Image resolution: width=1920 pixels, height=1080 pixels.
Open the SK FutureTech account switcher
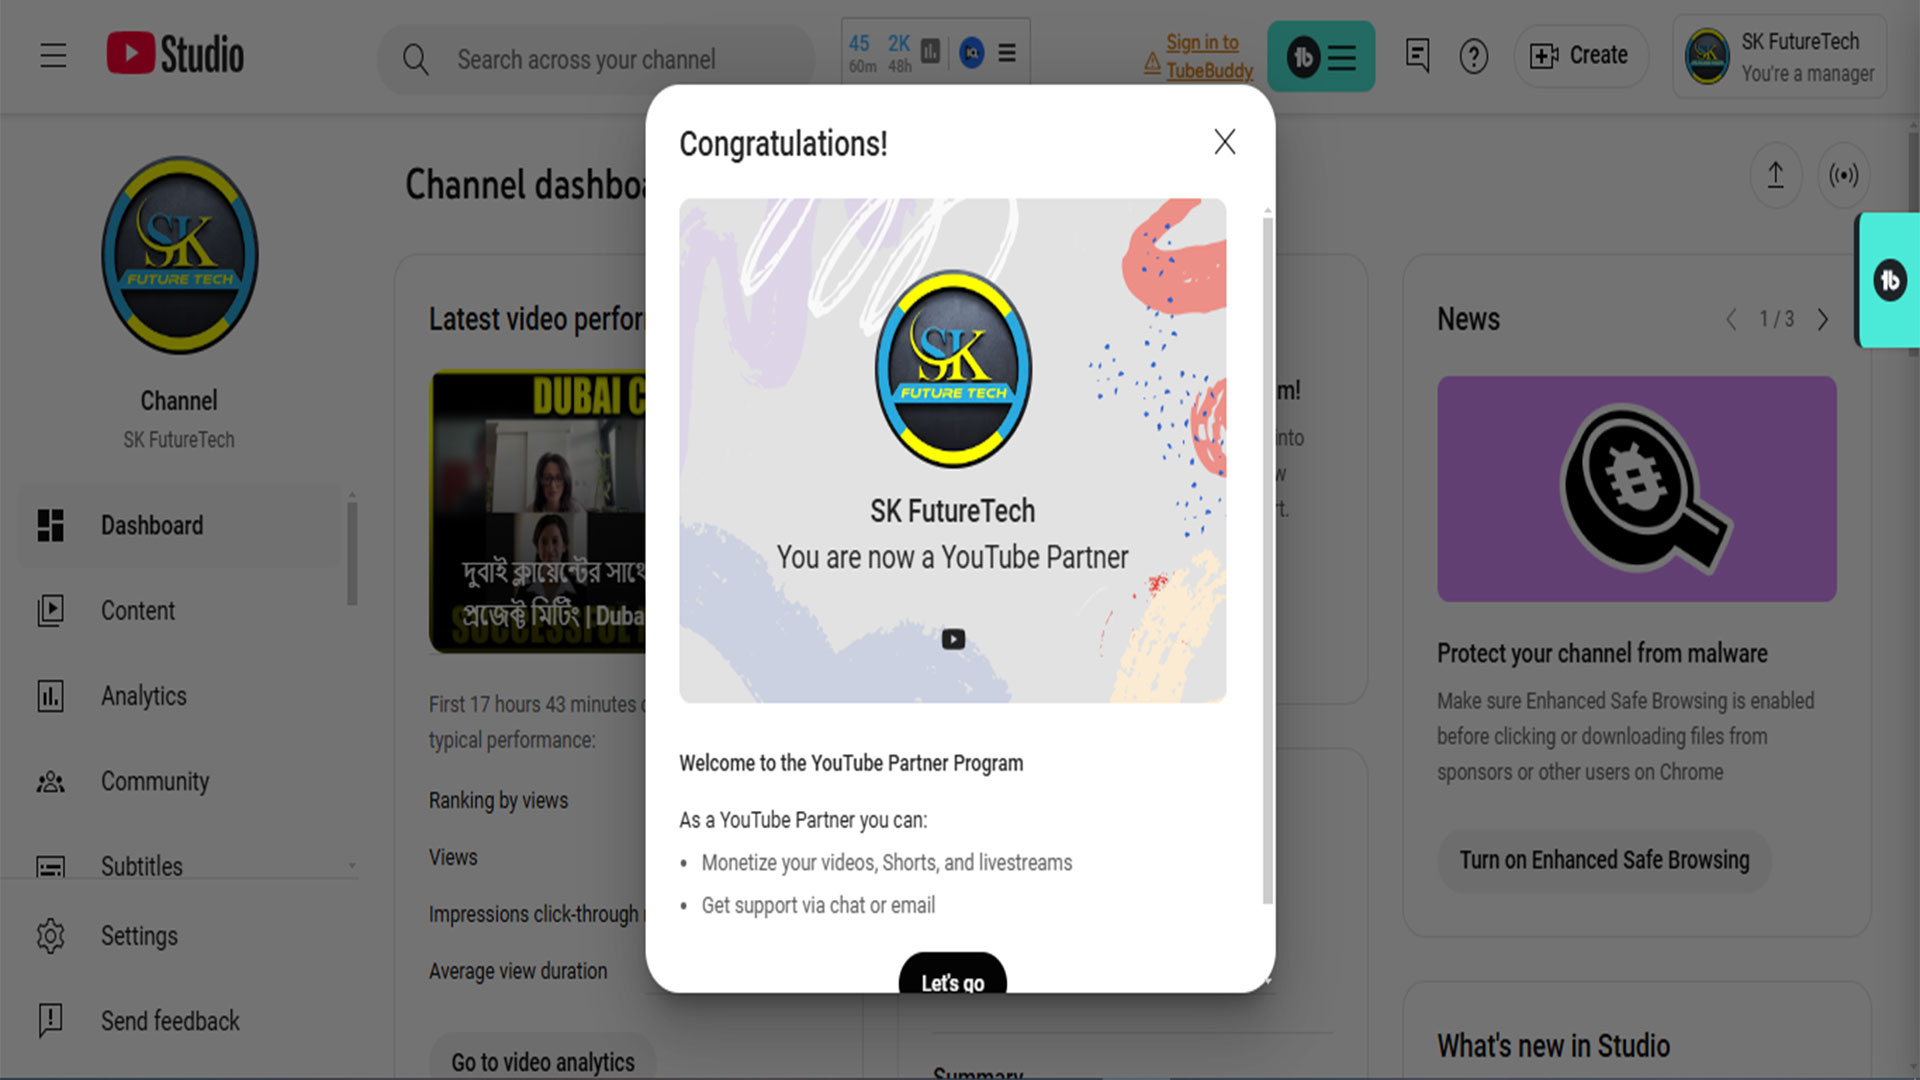pyautogui.click(x=1779, y=57)
